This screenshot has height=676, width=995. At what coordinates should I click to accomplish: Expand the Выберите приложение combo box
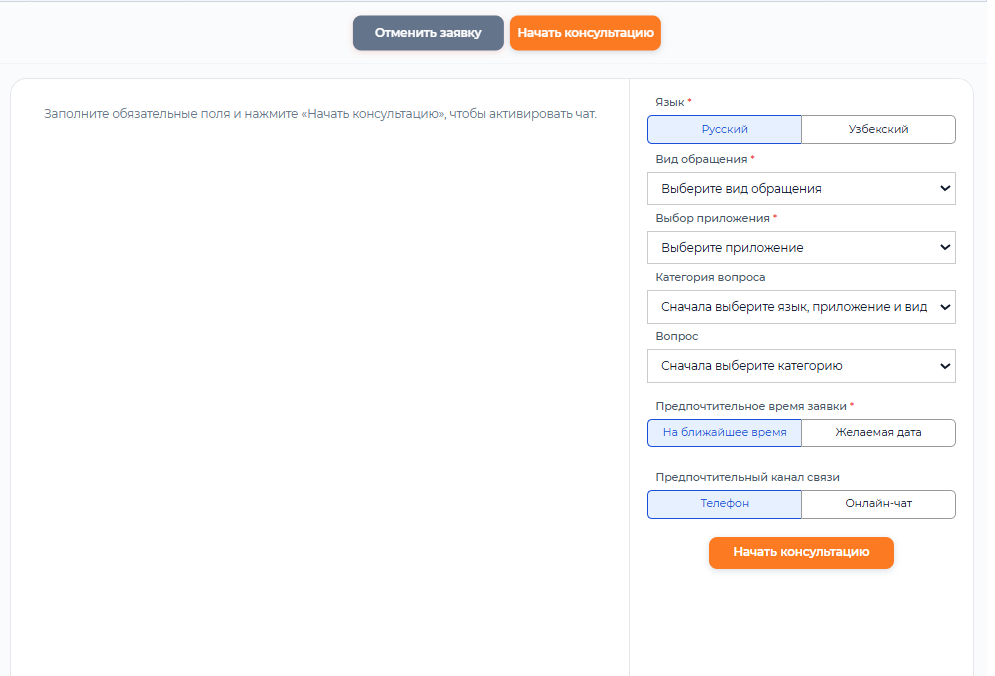(x=790, y=247)
